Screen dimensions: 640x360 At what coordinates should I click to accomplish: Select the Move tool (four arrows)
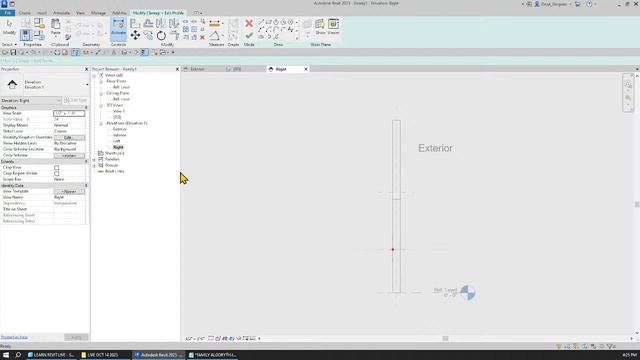coord(135,36)
